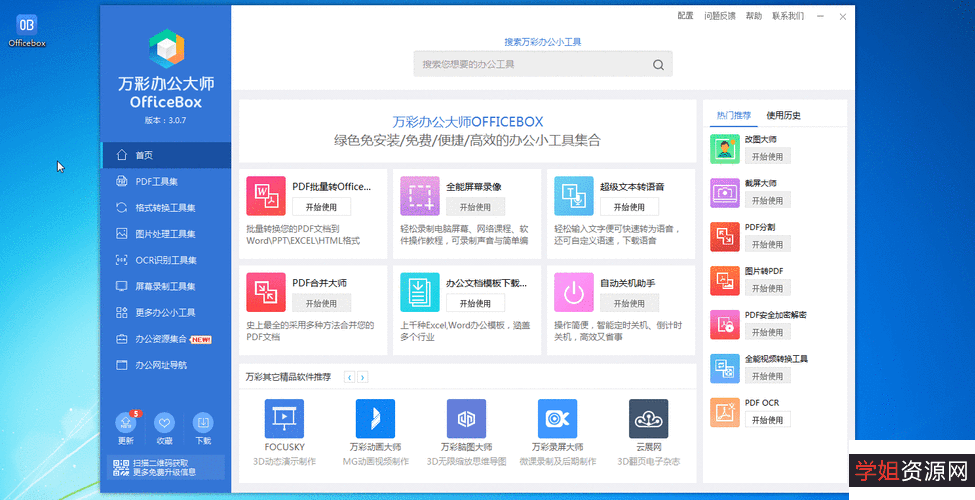Click 开始使用 under 全能视频转换工具
This screenshot has height=500, width=975.
pos(768,376)
